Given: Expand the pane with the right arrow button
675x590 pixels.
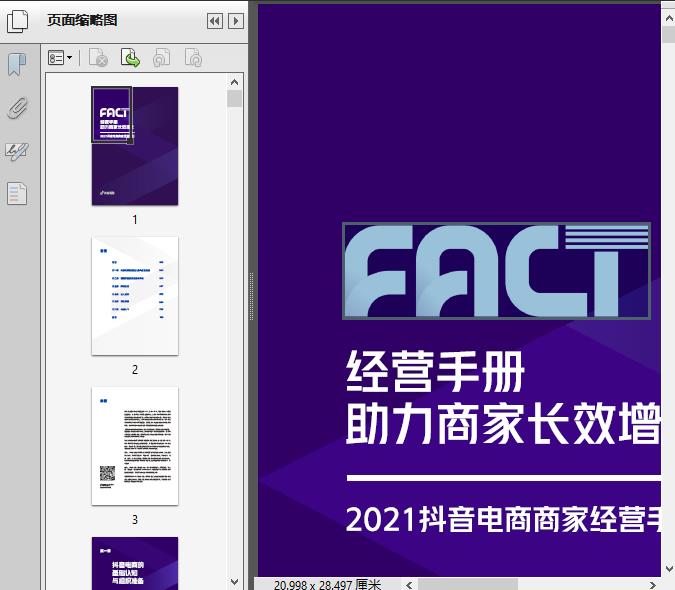Looking at the screenshot, I should tap(235, 21).
